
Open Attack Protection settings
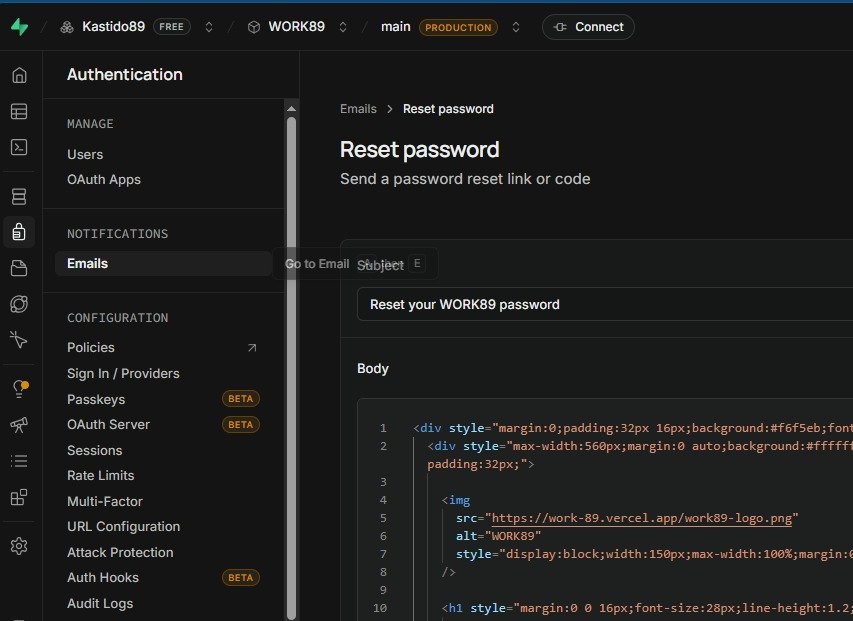[120, 552]
